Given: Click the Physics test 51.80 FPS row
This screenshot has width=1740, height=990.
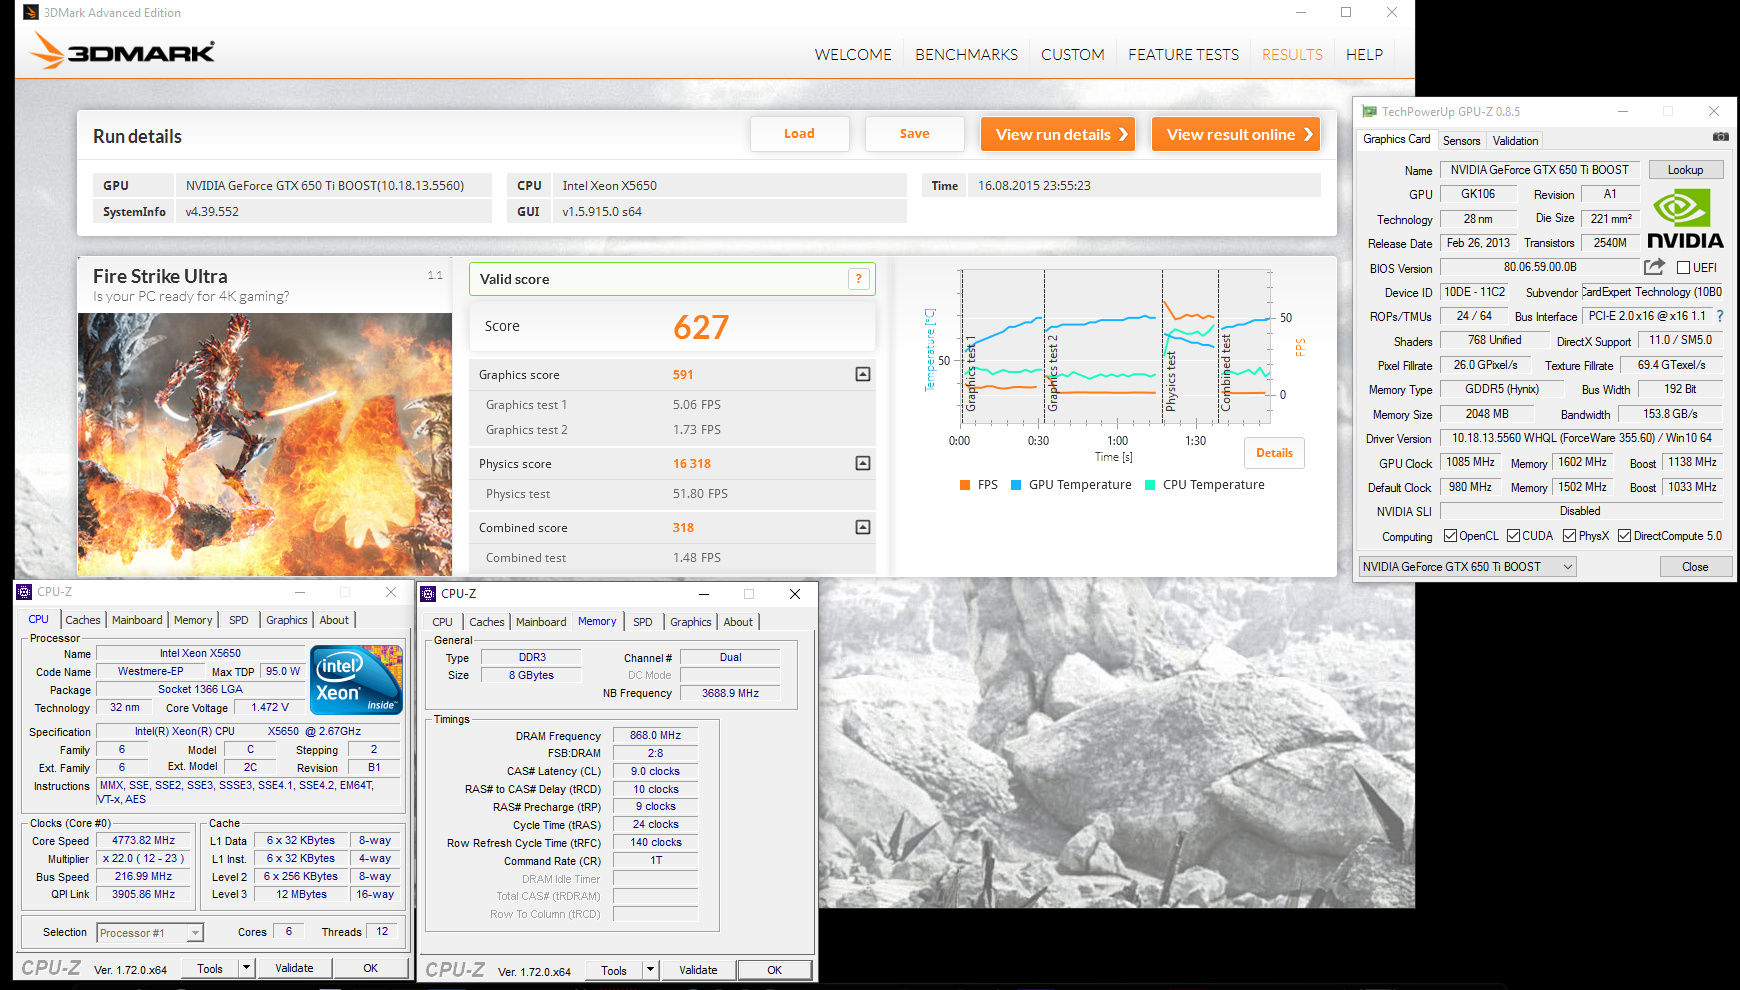Looking at the screenshot, I should pos(672,494).
